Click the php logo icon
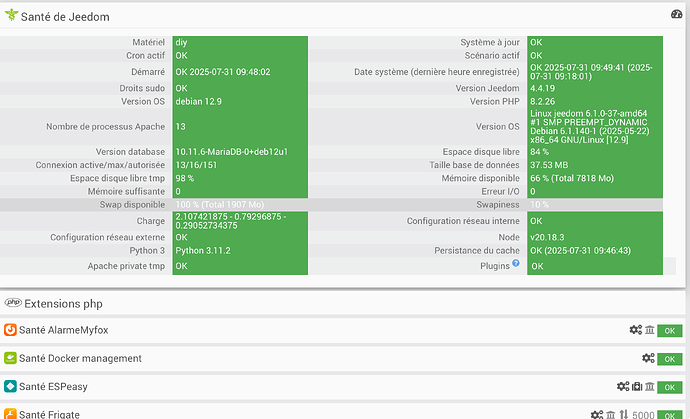 [x=13, y=302]
